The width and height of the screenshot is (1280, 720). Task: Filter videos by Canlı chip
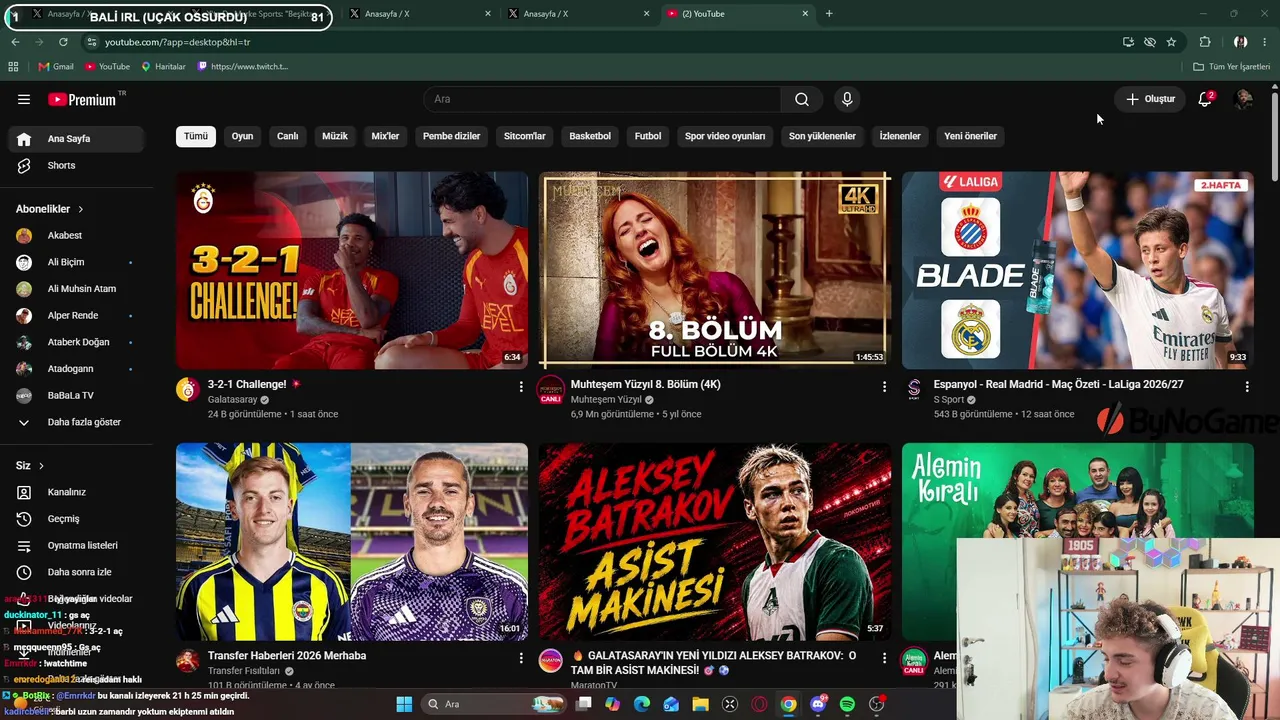coord(288,136)
